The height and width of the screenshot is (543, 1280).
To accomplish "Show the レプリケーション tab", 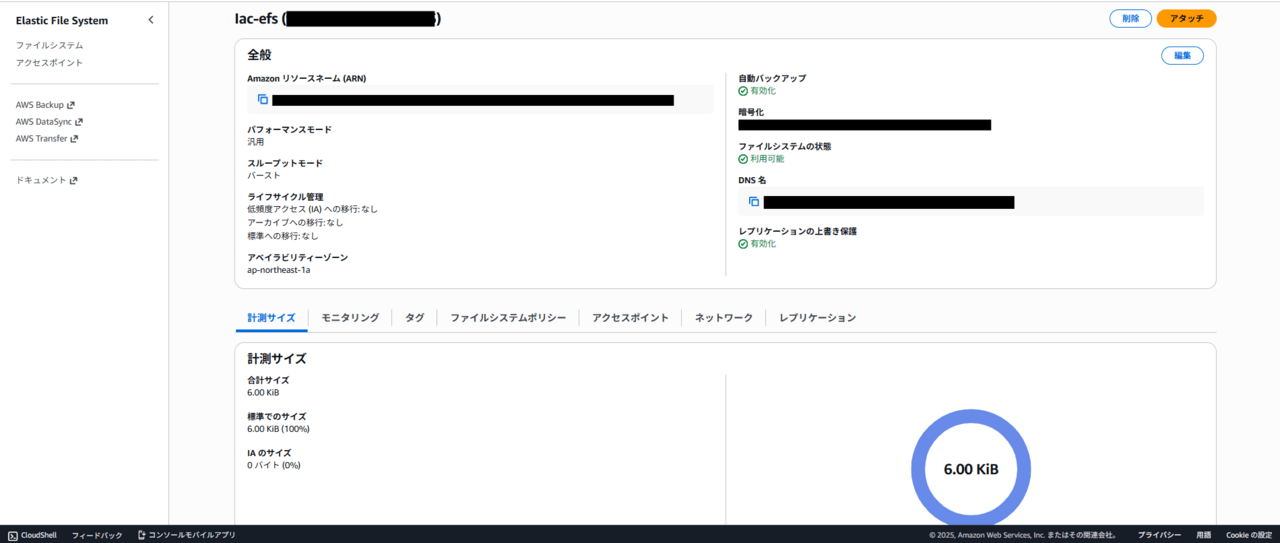I will pos(817,318).
